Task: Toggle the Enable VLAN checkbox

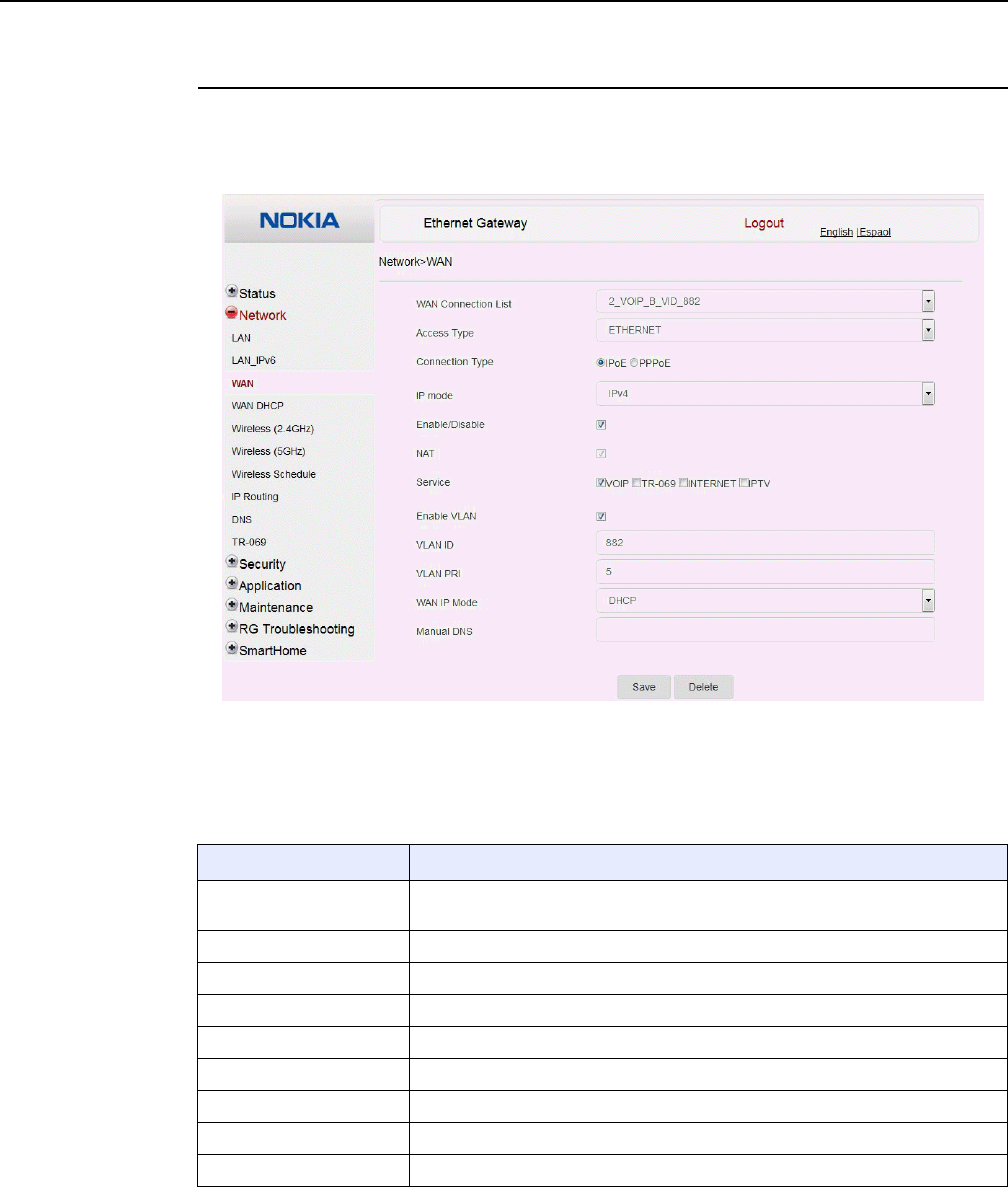Action: click(x=601, y=516)
